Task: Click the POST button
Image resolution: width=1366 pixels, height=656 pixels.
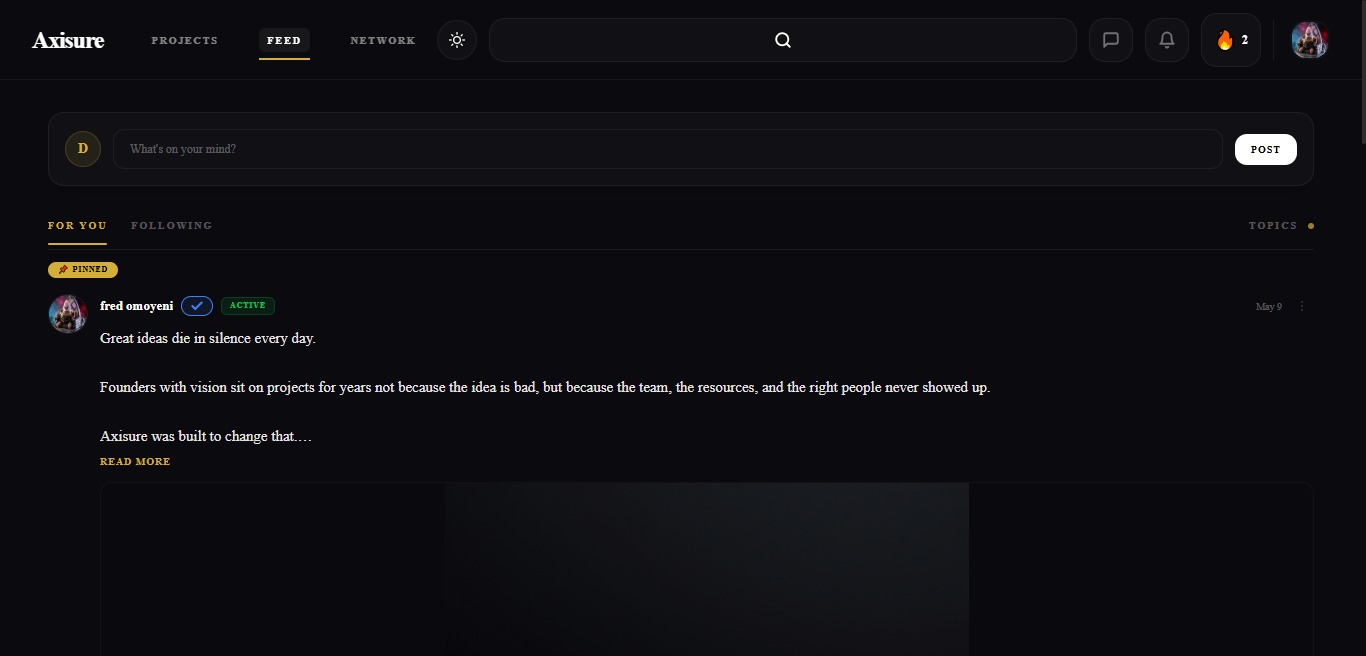Action: [1265, 149]
